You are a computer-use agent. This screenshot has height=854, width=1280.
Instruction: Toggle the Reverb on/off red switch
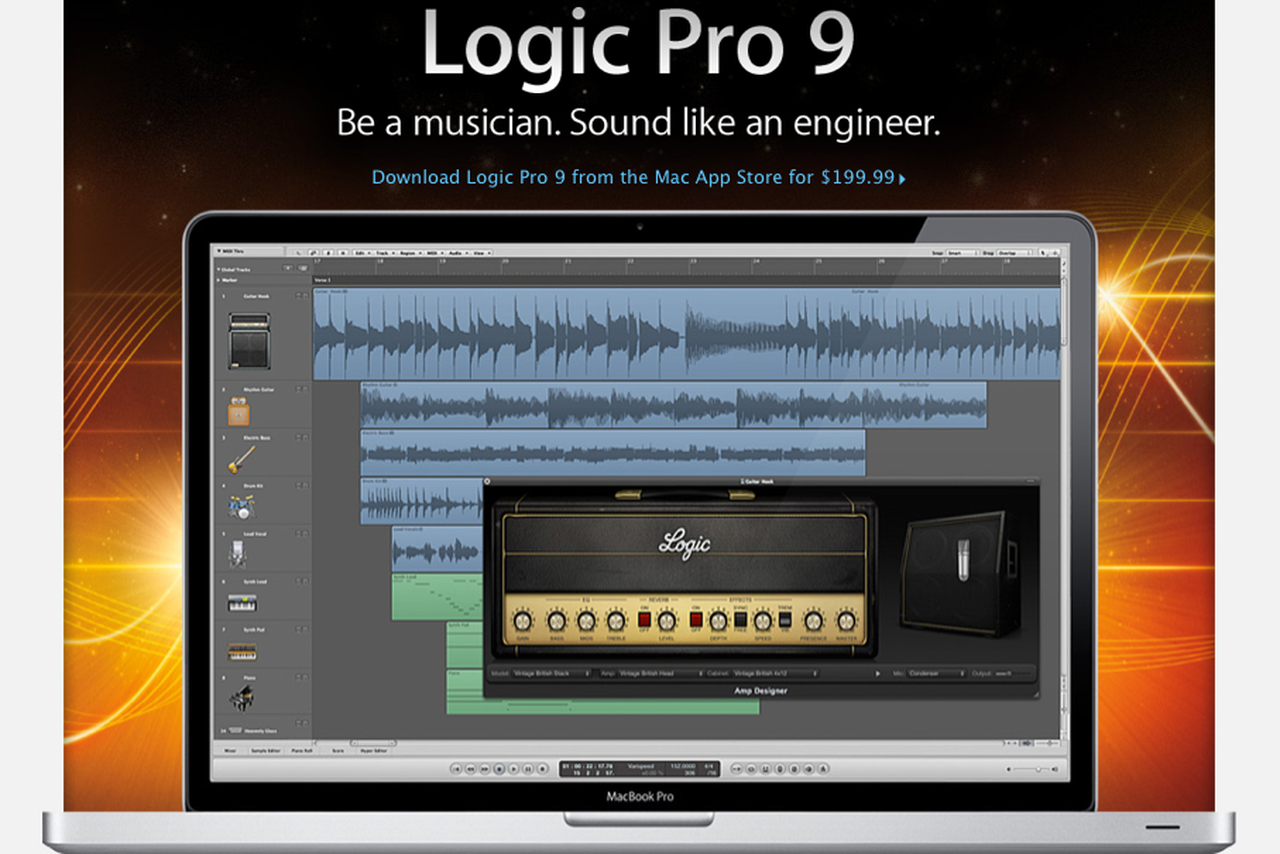click(643, 620)
